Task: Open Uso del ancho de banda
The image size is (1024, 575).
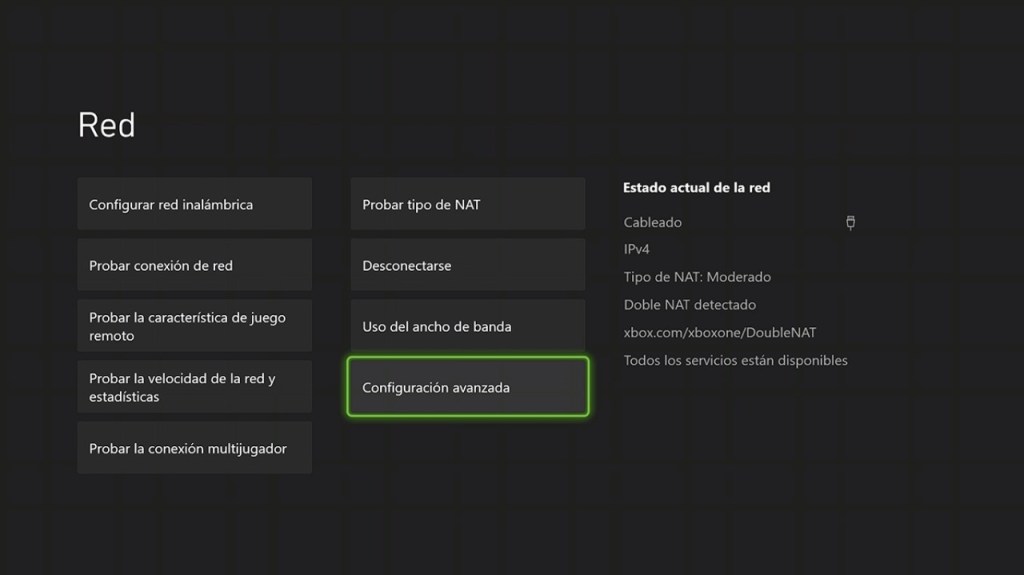Action: tap(467, 327)
